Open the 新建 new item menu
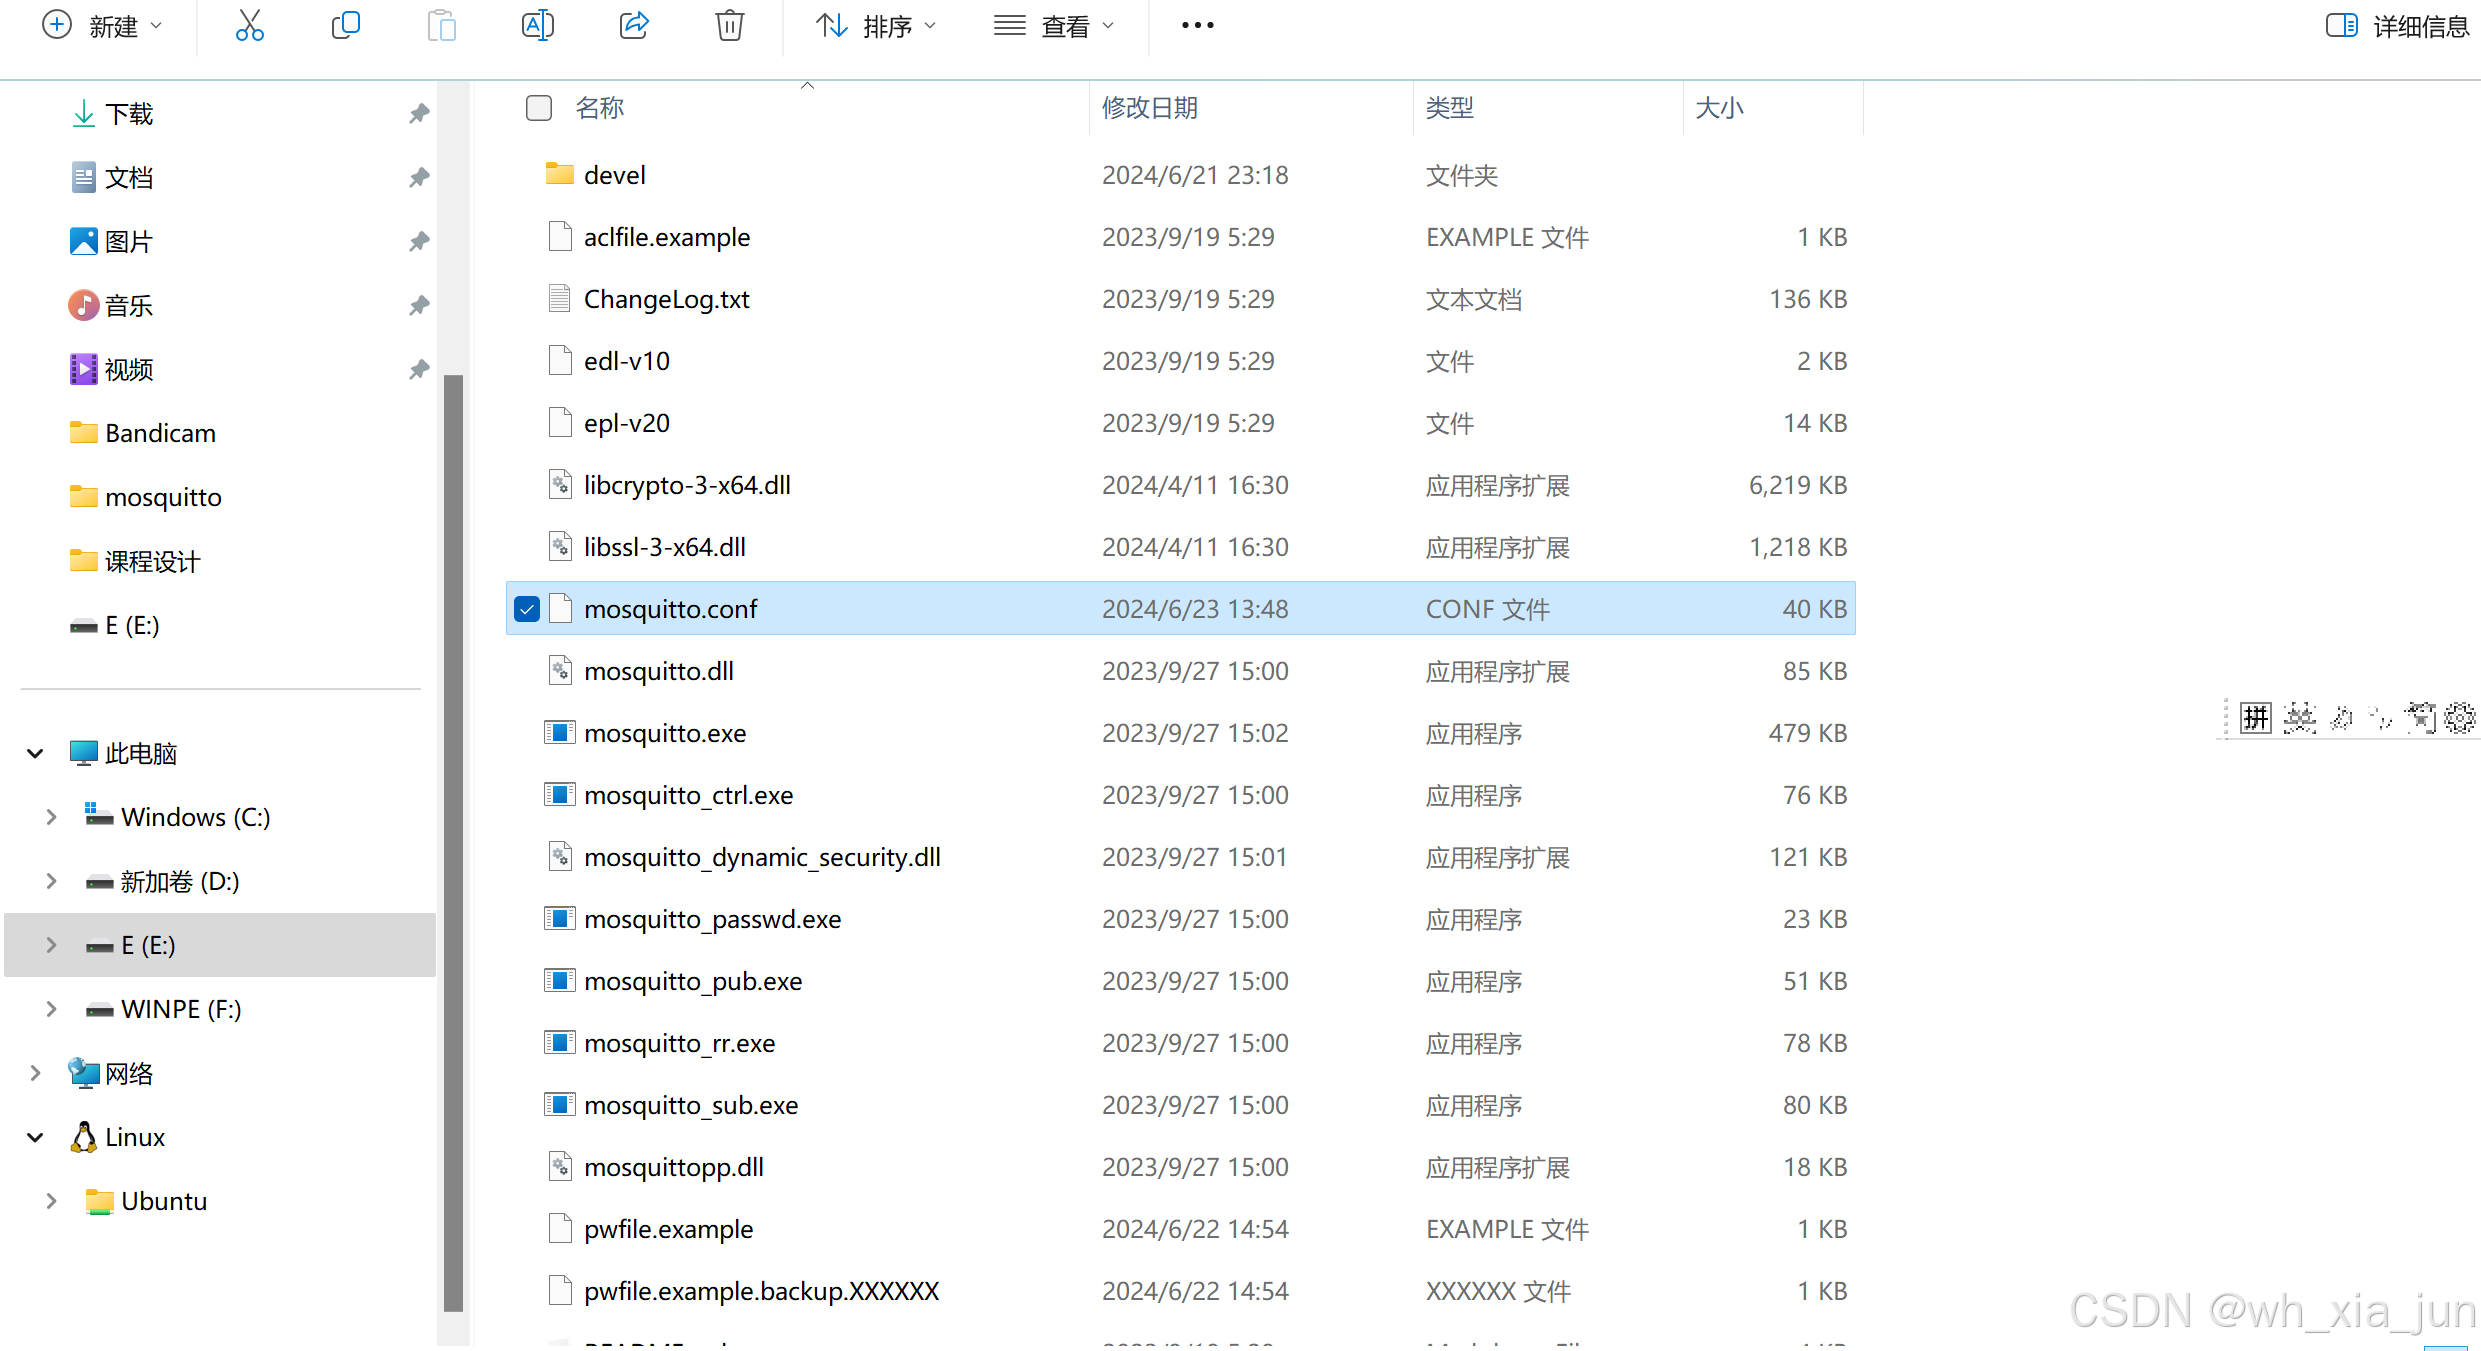Image resolution: width=2481 pixels, height=1351 pixels. tap(101, 26)
